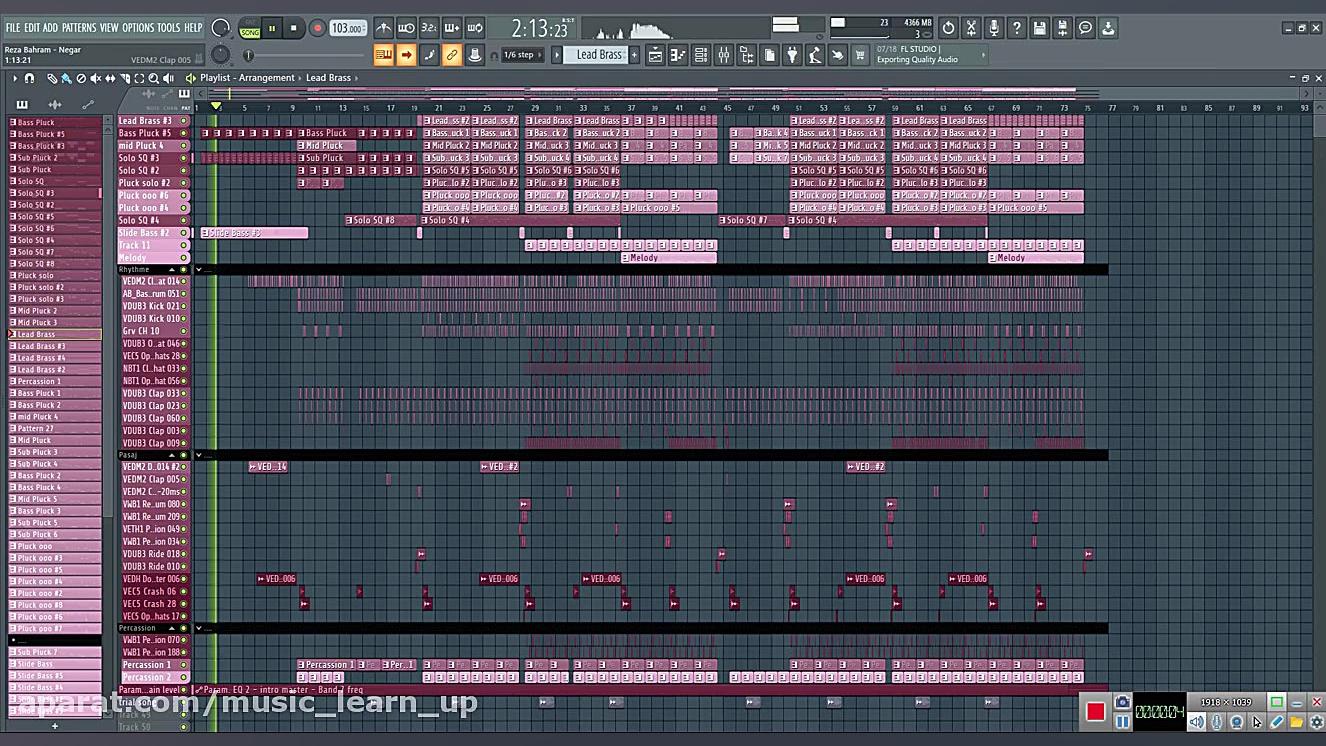The image size is (1326, 746).
Task: Open the PATTERNS menu
Action: pos(79,28)
